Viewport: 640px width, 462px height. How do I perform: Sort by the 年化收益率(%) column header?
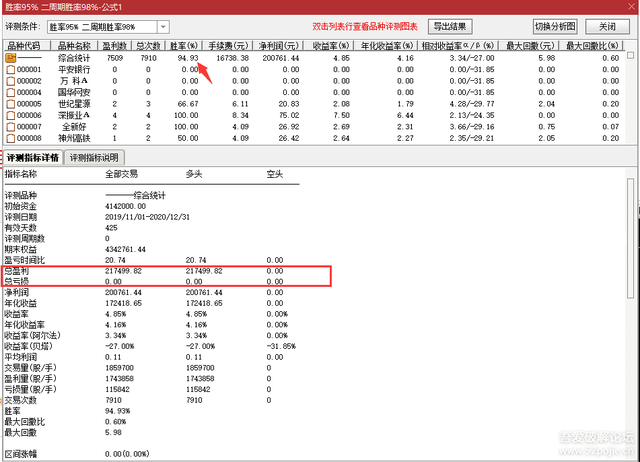[x=387, y=46]
